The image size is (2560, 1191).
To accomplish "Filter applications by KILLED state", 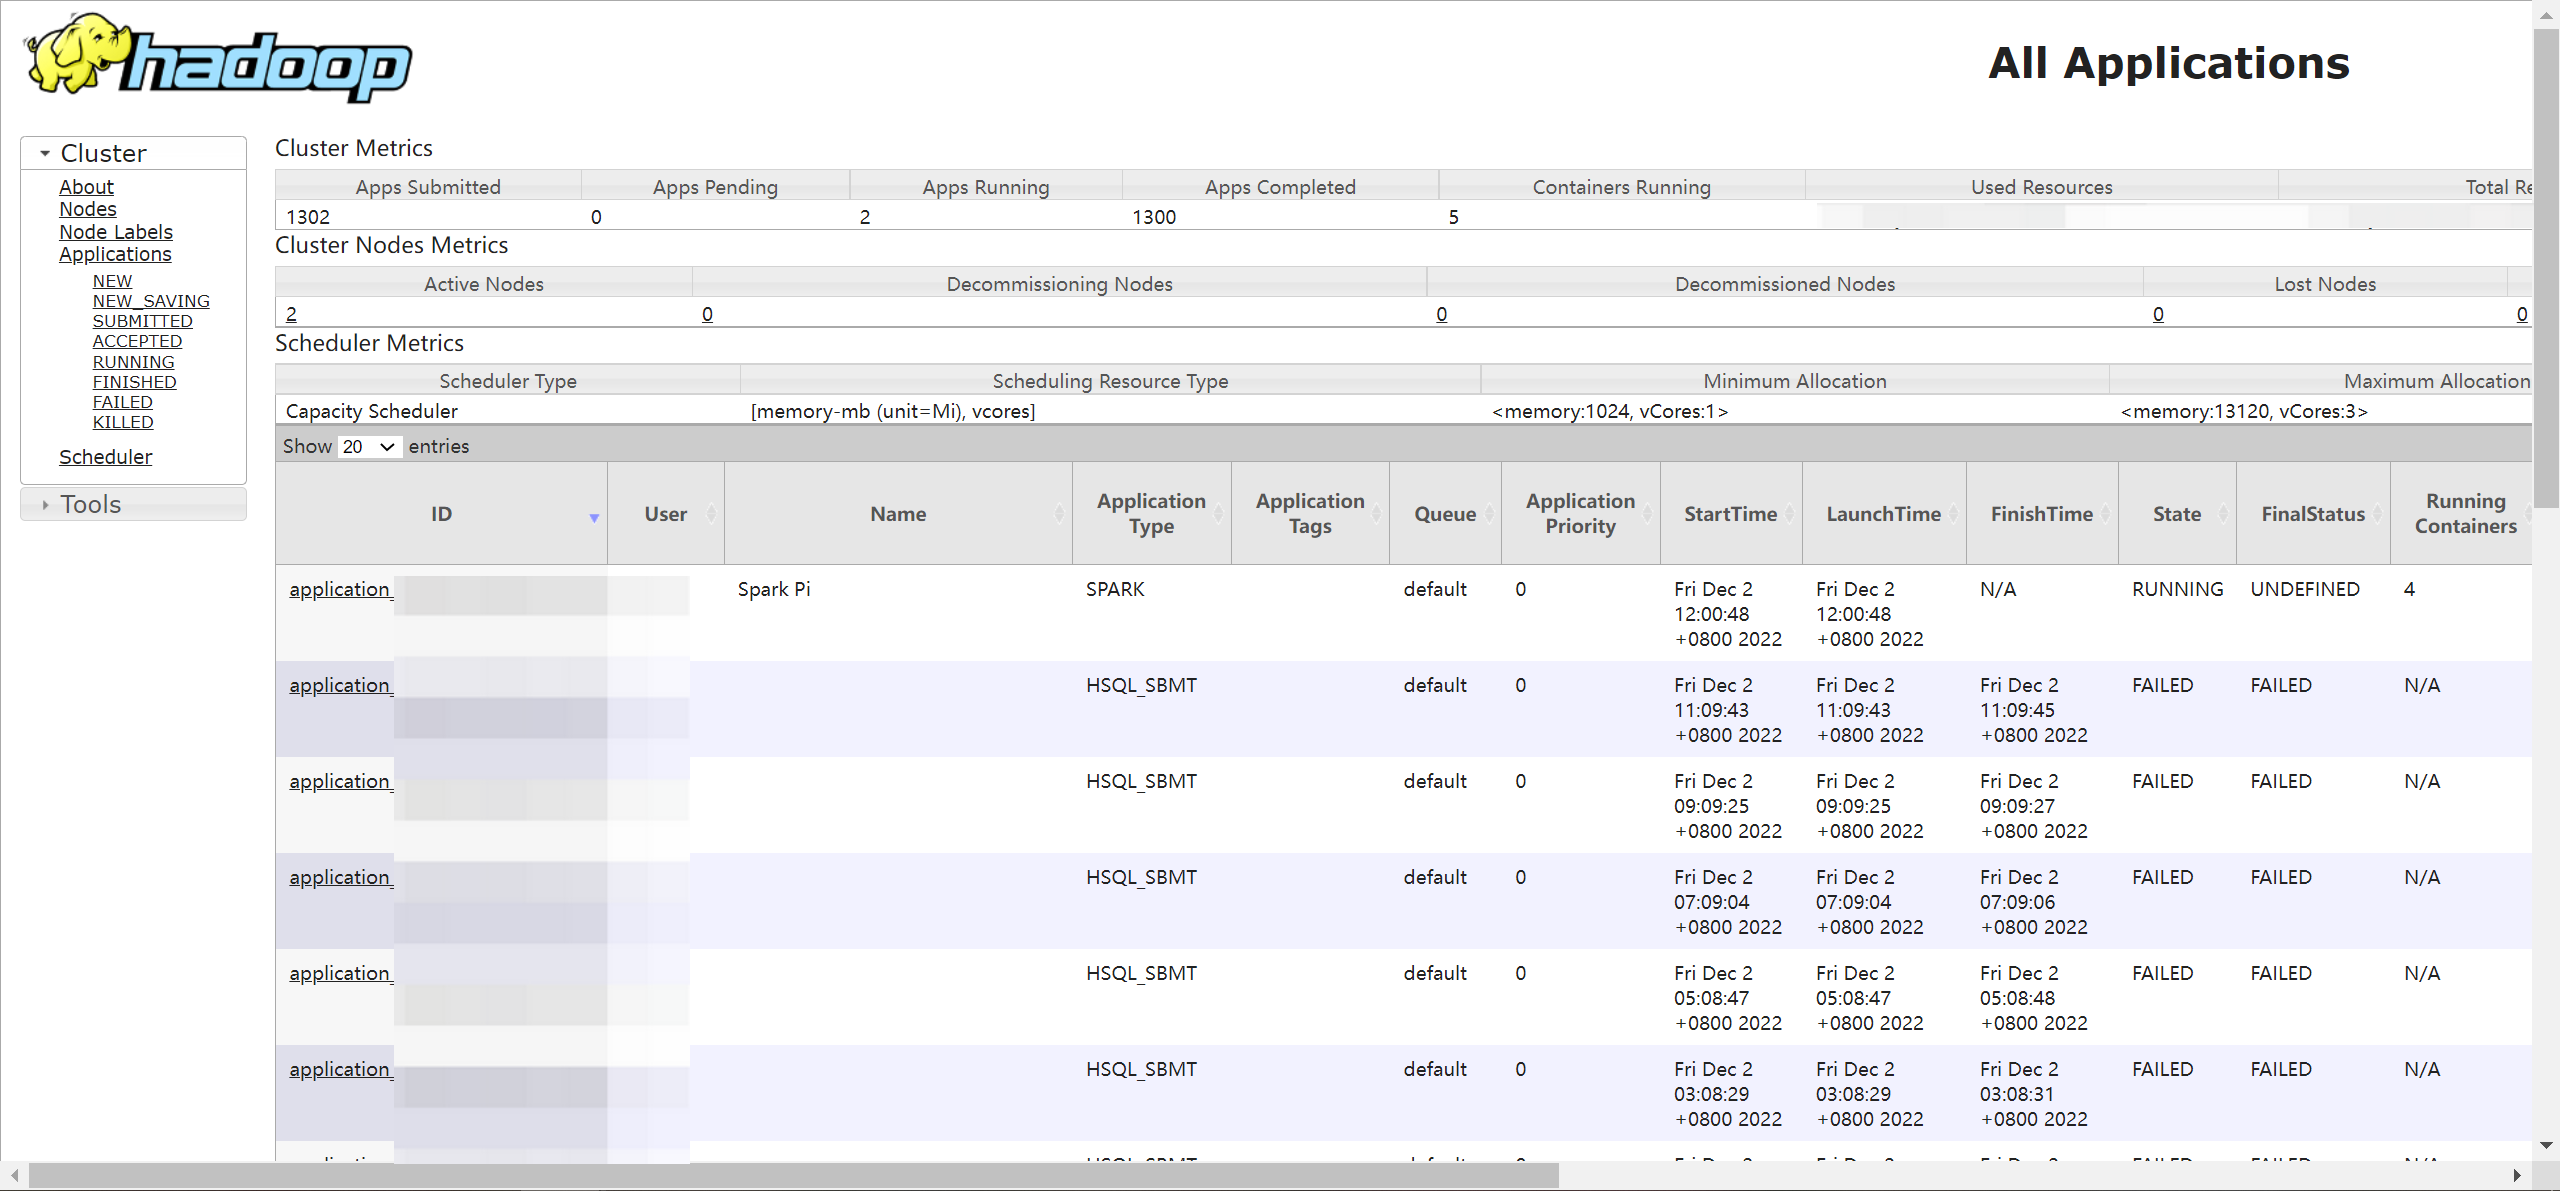I will 123,422.
